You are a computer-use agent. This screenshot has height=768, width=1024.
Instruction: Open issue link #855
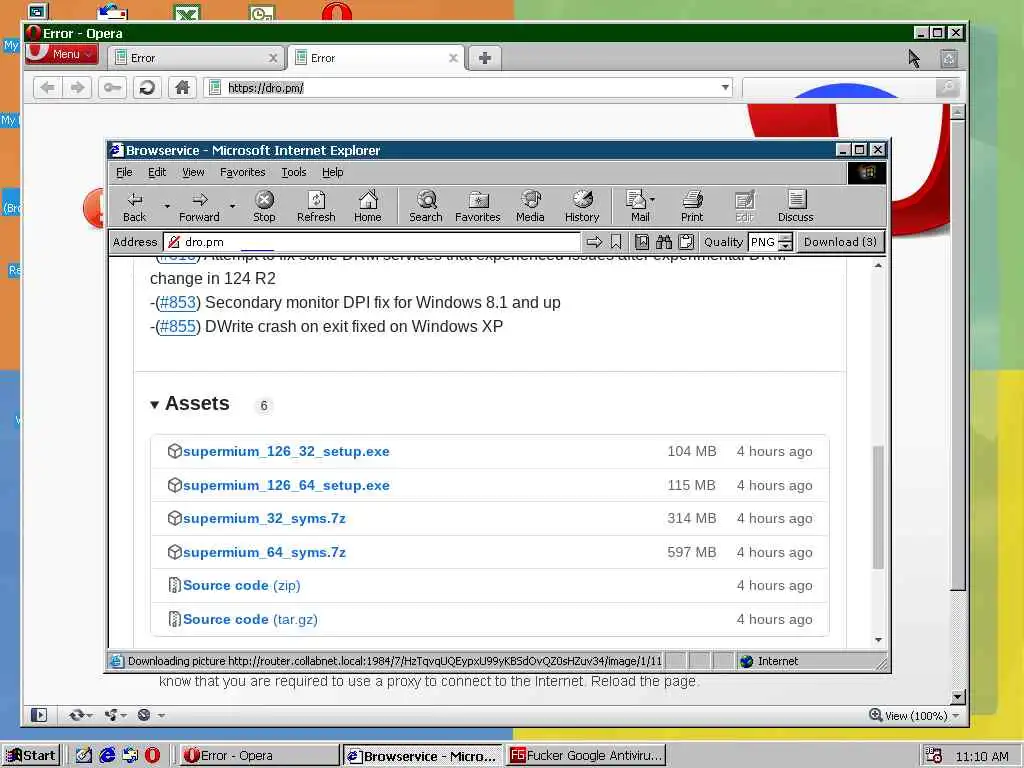click(178, 327)
